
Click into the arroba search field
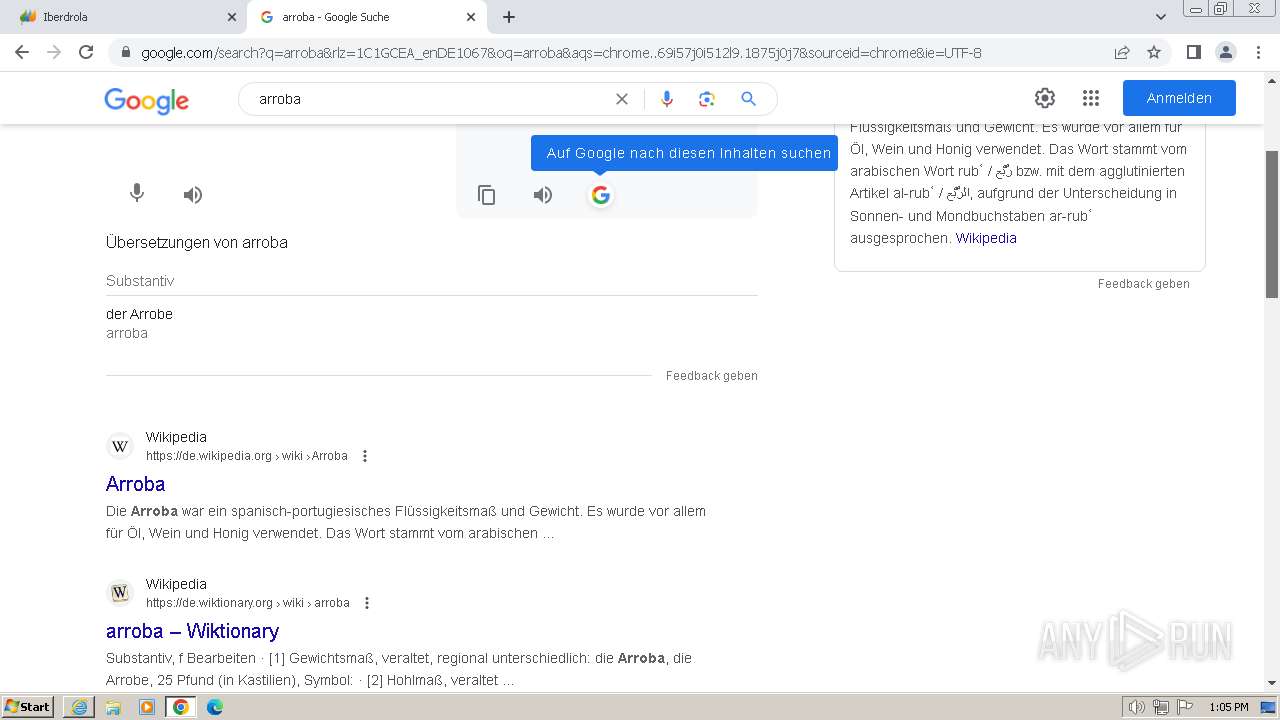click(x=430, y=99)
